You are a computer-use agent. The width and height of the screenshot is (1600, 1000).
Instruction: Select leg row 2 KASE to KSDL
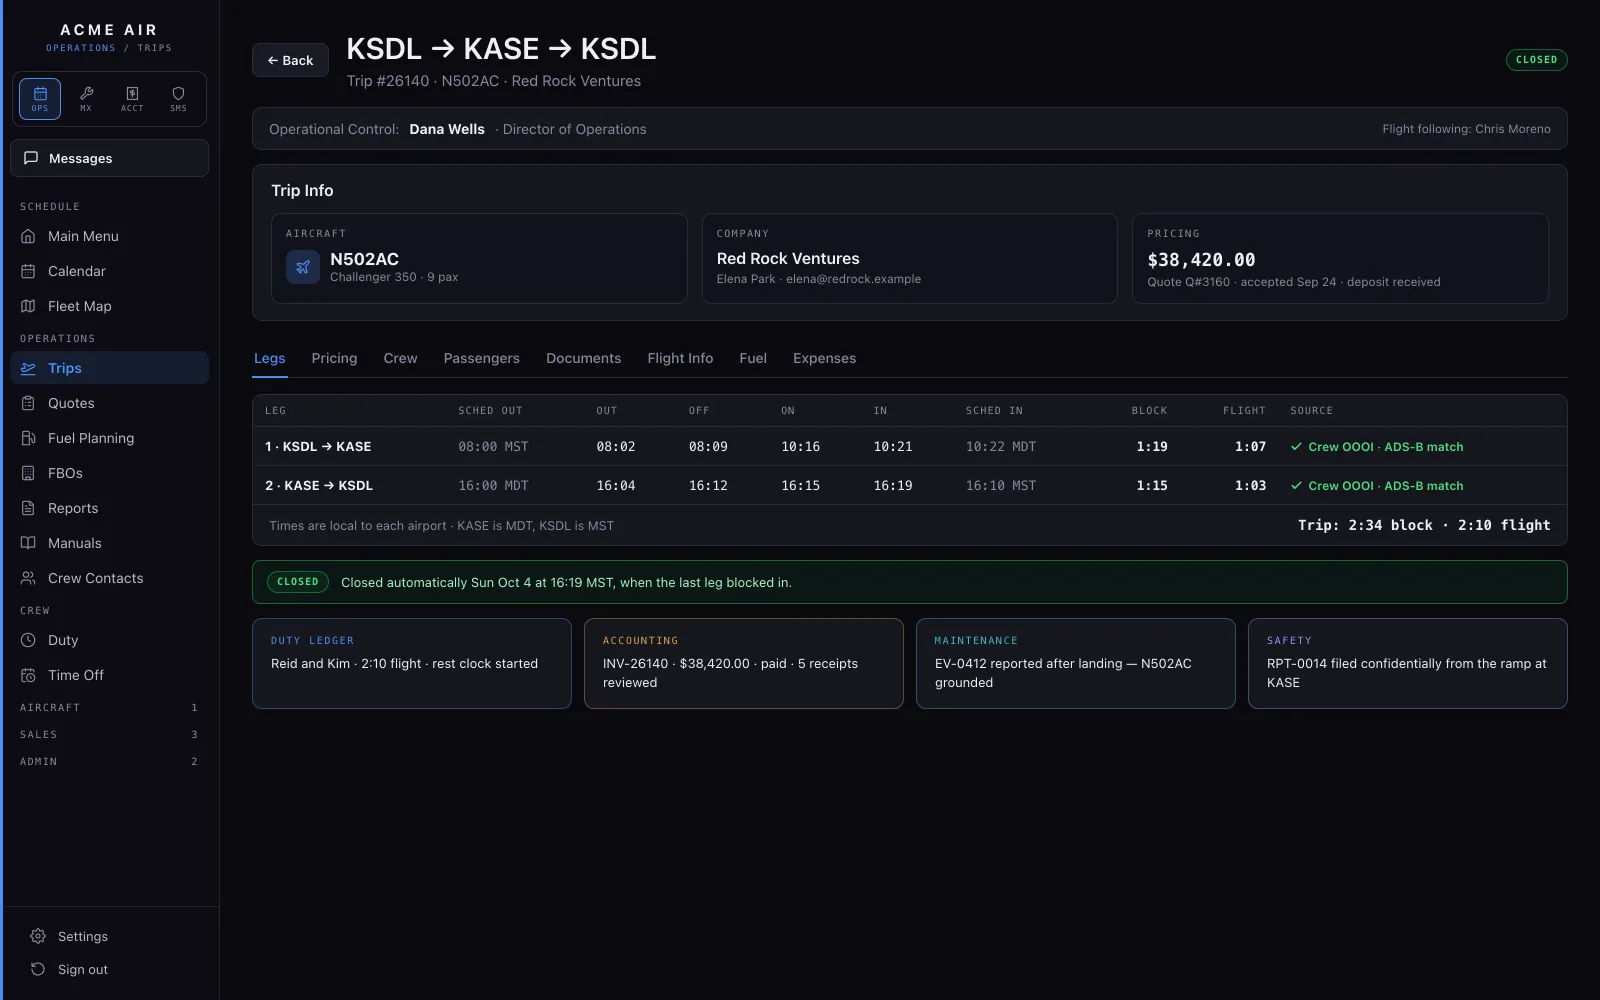(x=909, y=485)
